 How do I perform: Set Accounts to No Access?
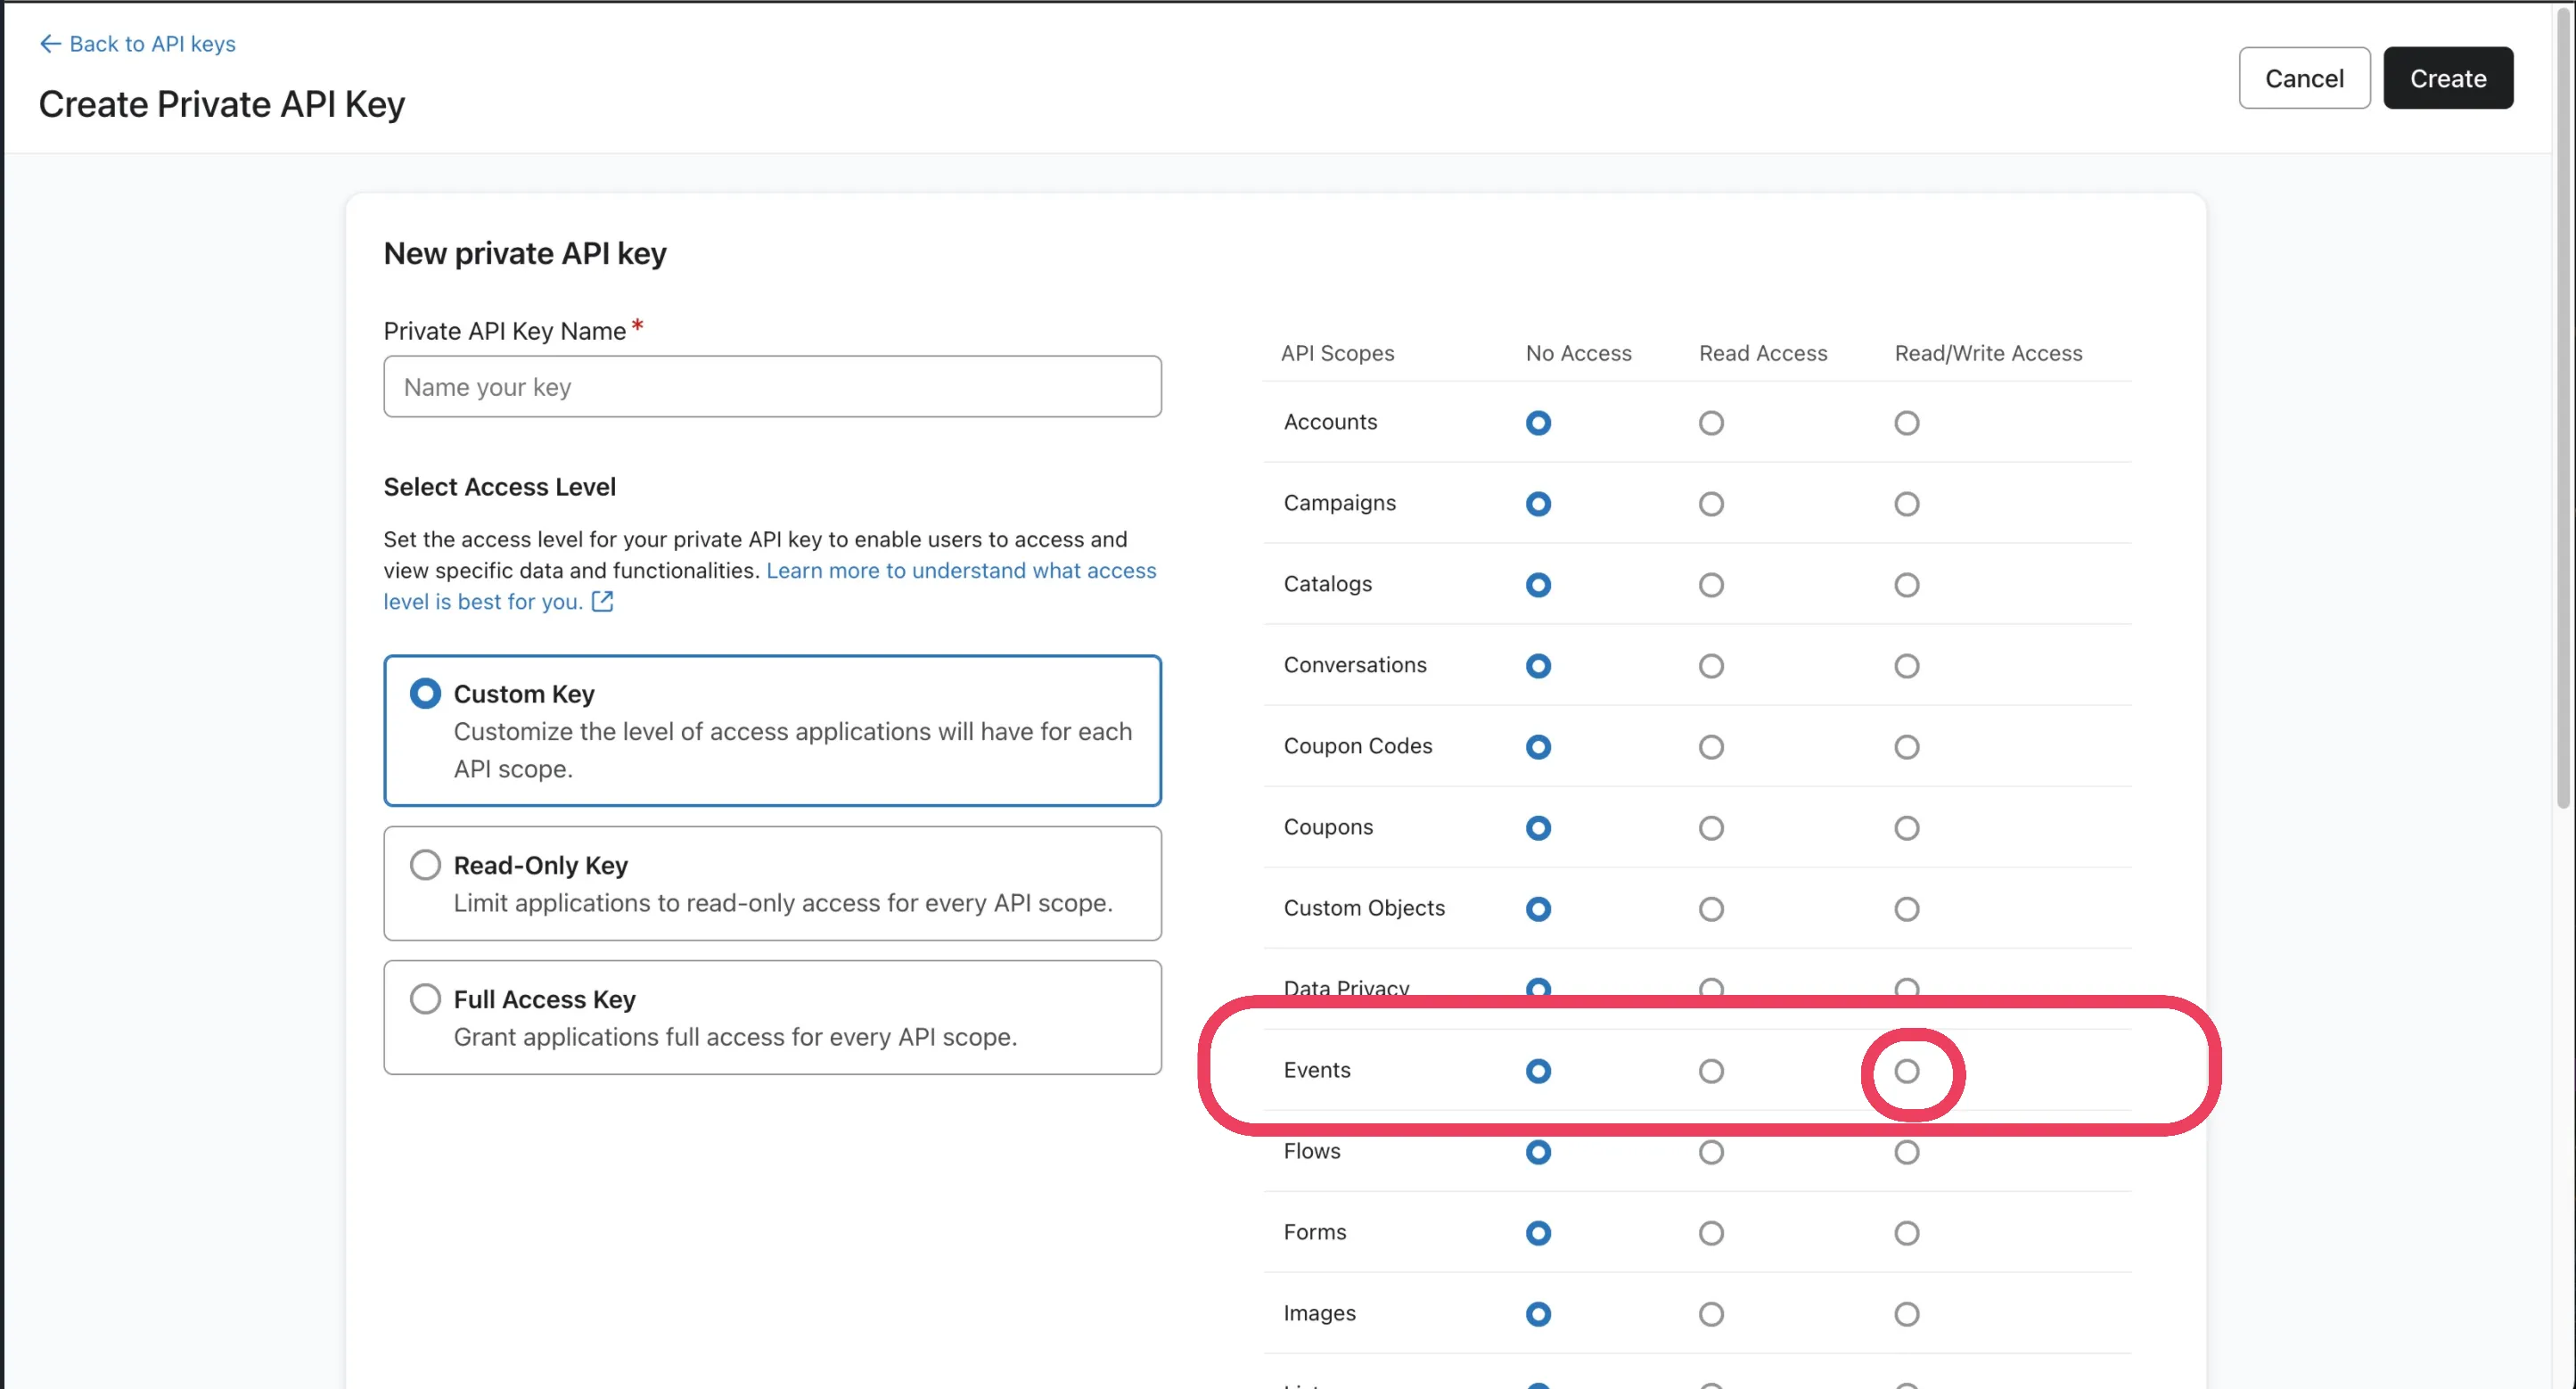point(1539,423)
